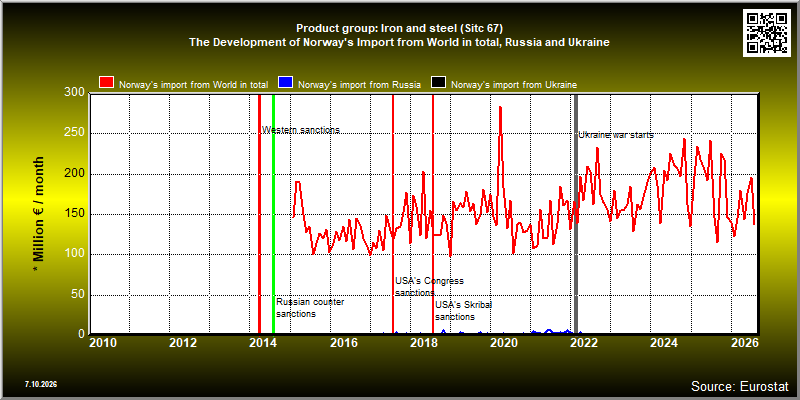
Task: Click the x-axis year 2024
Action: pos(664,343)
